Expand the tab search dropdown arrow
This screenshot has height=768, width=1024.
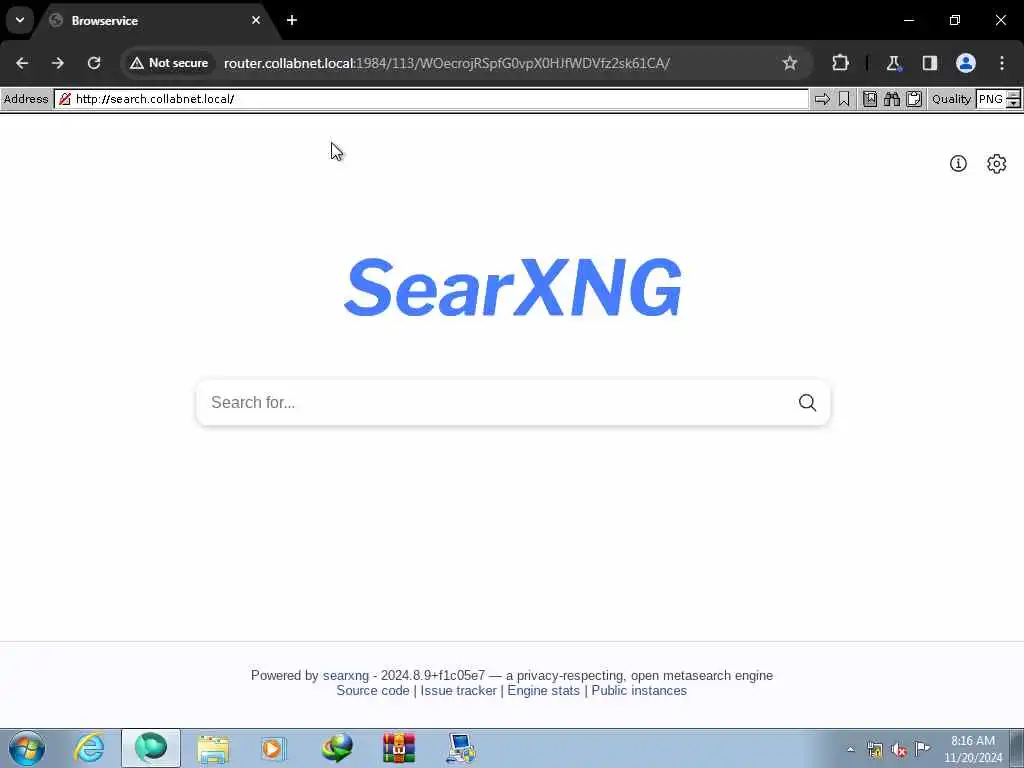[x=20, y=20]
